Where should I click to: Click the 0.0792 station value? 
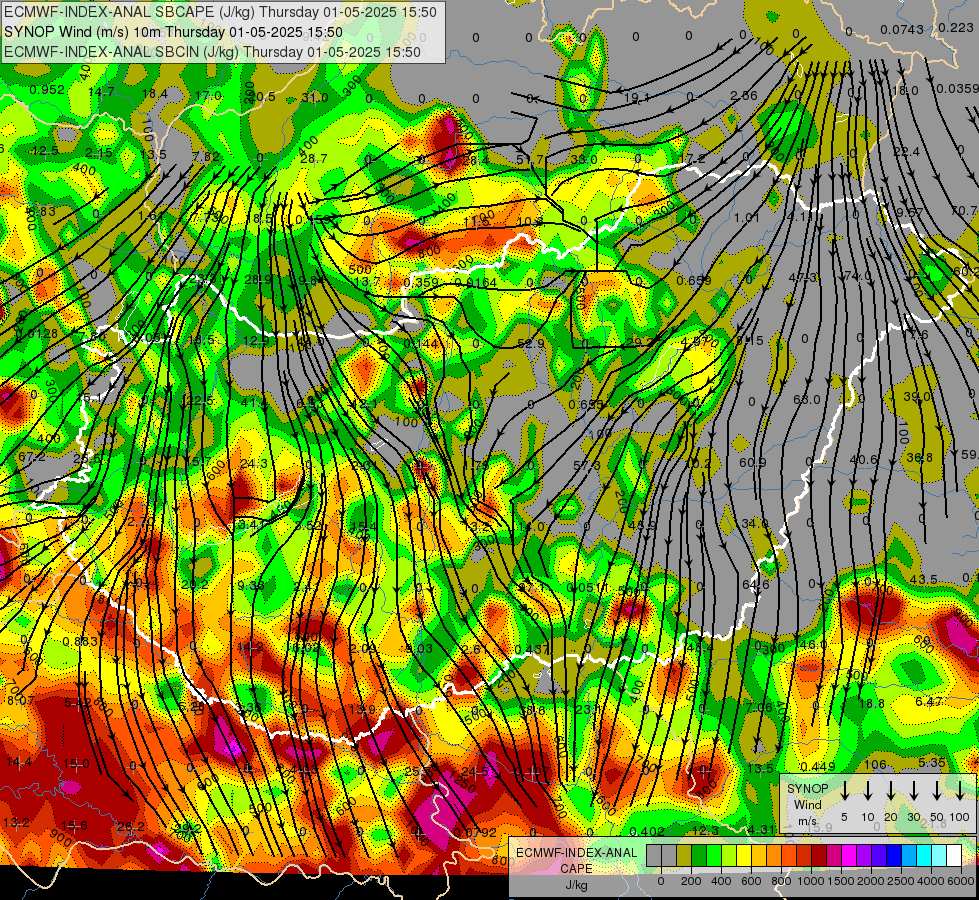click(x=475, y=832)
